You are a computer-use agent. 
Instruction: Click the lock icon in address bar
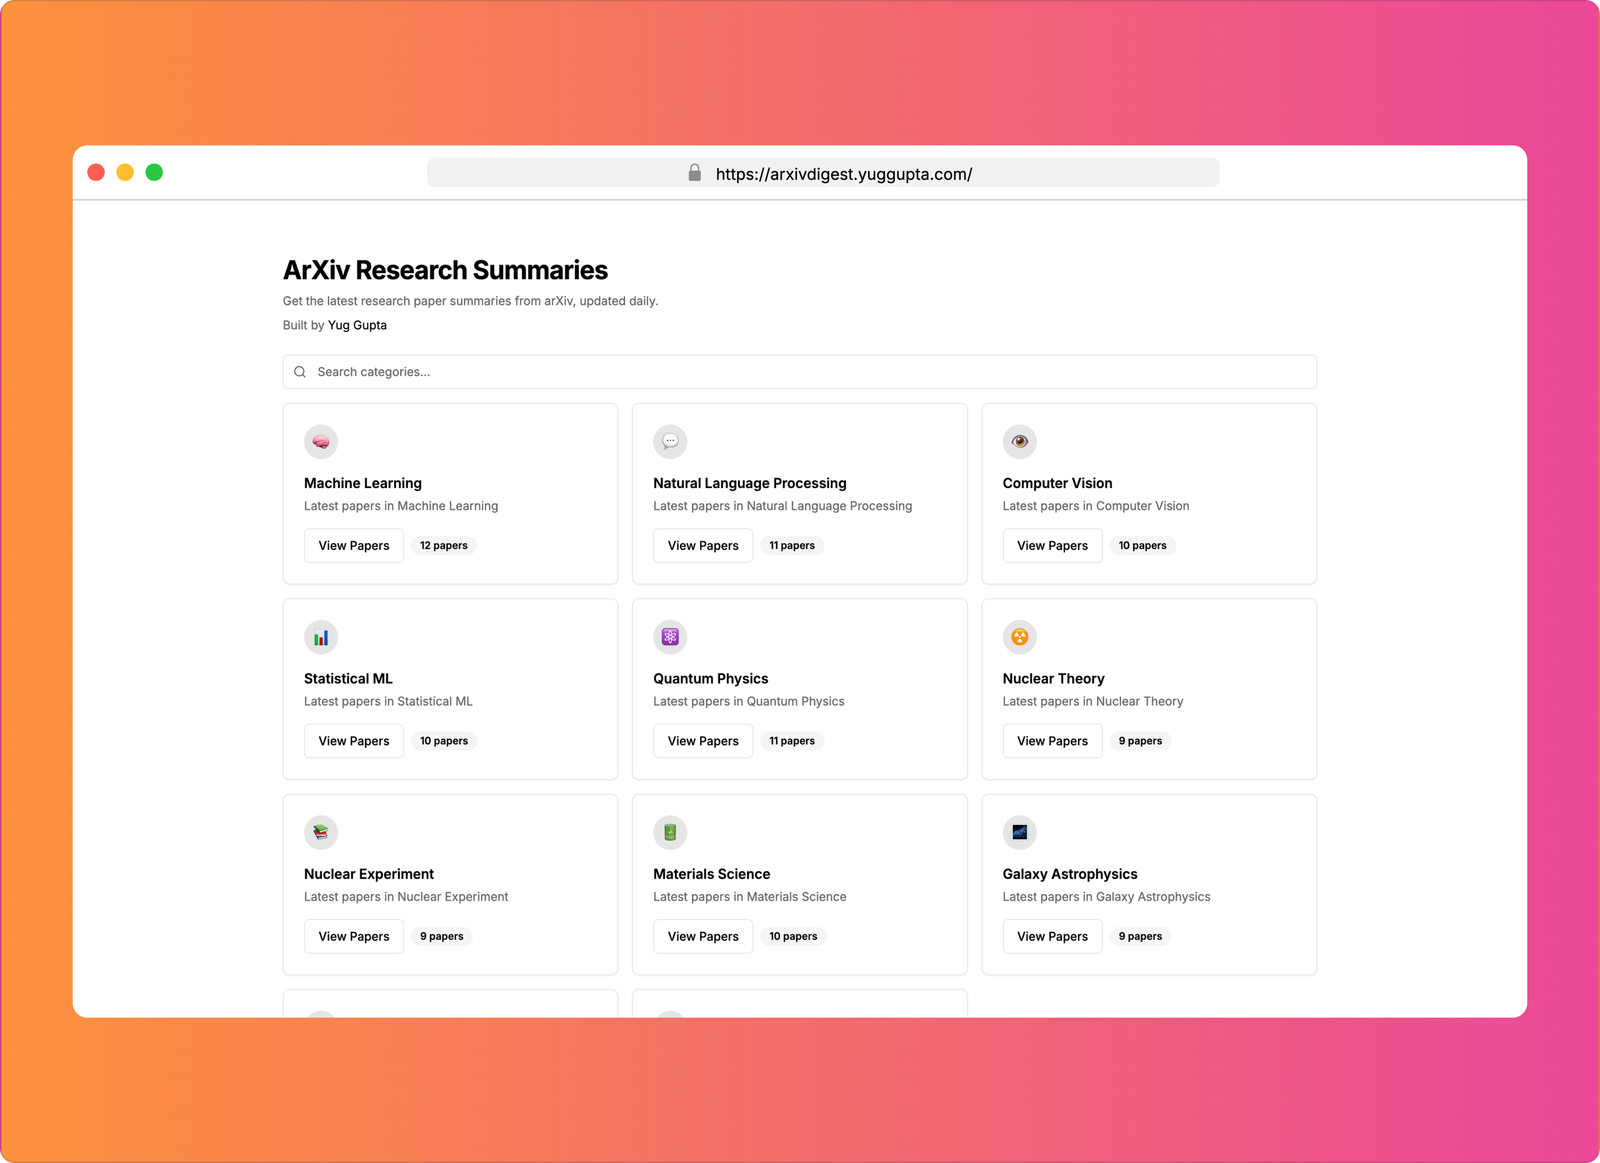[694, 173]
